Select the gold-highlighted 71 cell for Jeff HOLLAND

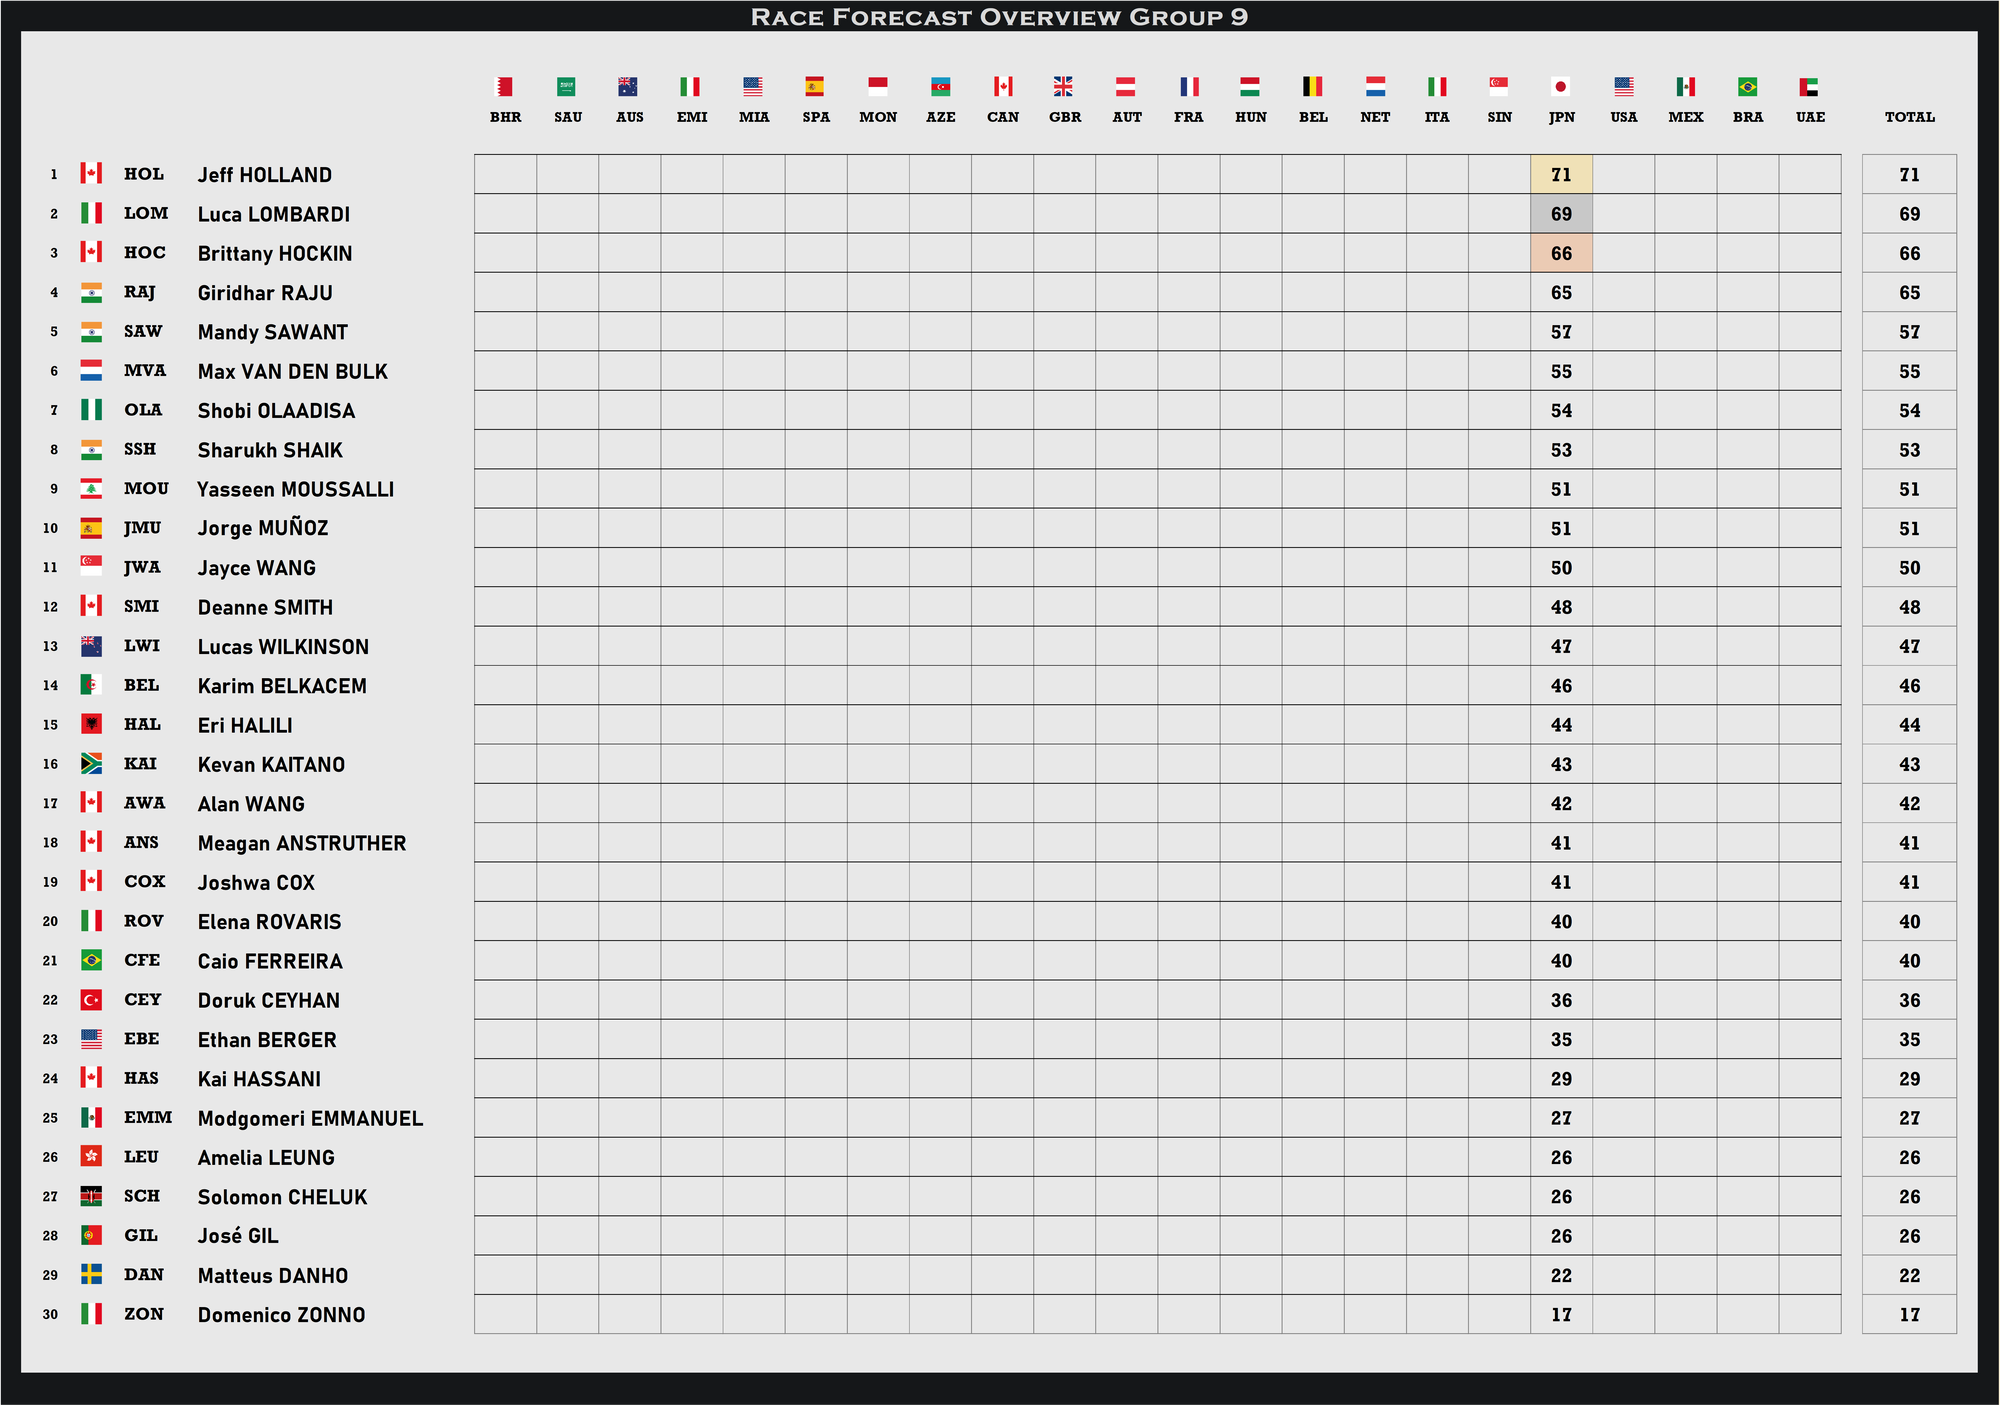tap(1561, 175)
